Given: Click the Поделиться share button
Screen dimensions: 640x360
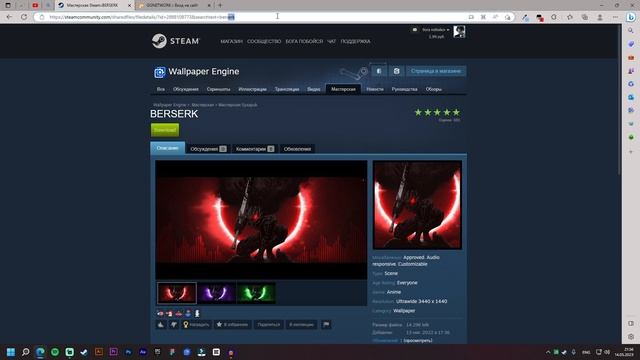Looking at the screenshot, I should [269, 324].
